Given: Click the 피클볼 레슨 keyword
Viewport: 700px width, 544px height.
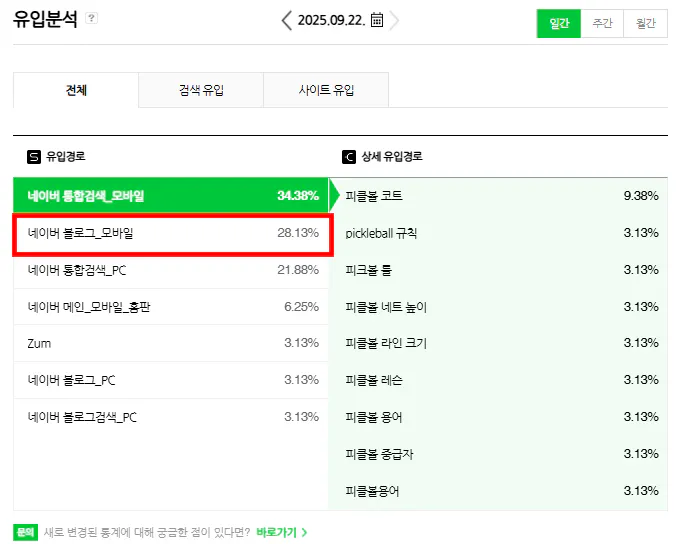Looking at the screenshot, I should click(374, 380).
